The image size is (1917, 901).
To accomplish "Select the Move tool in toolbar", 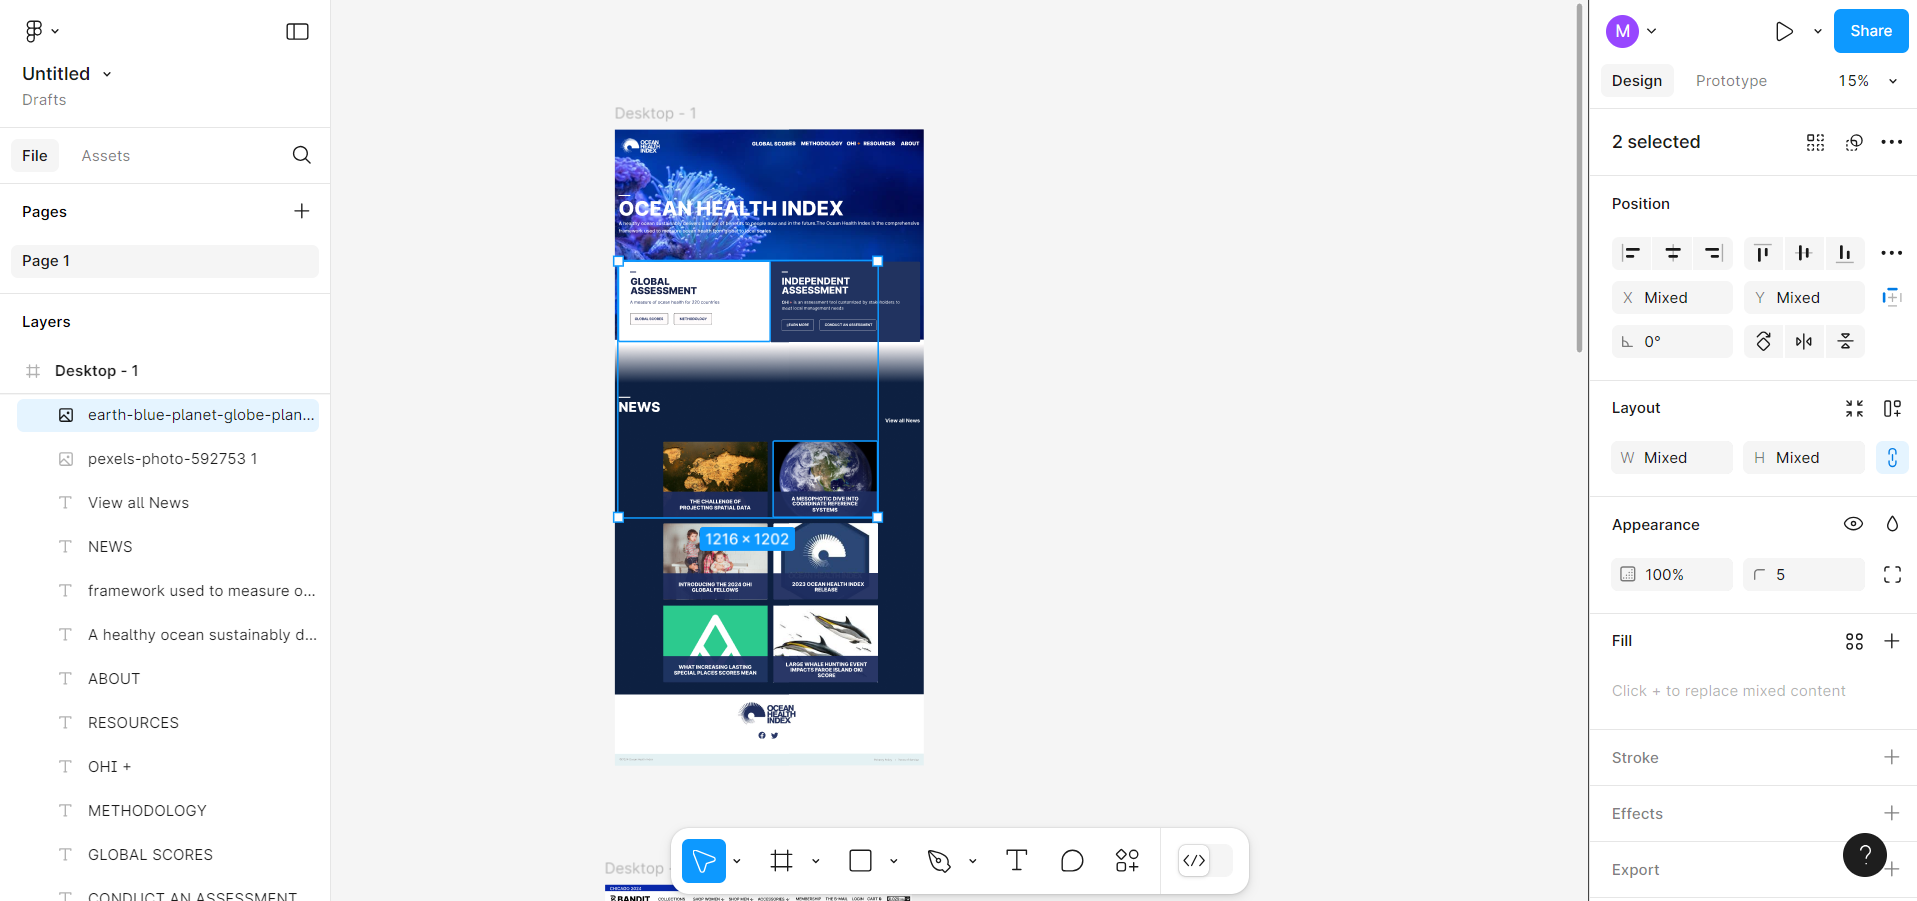I will [704, 860].
